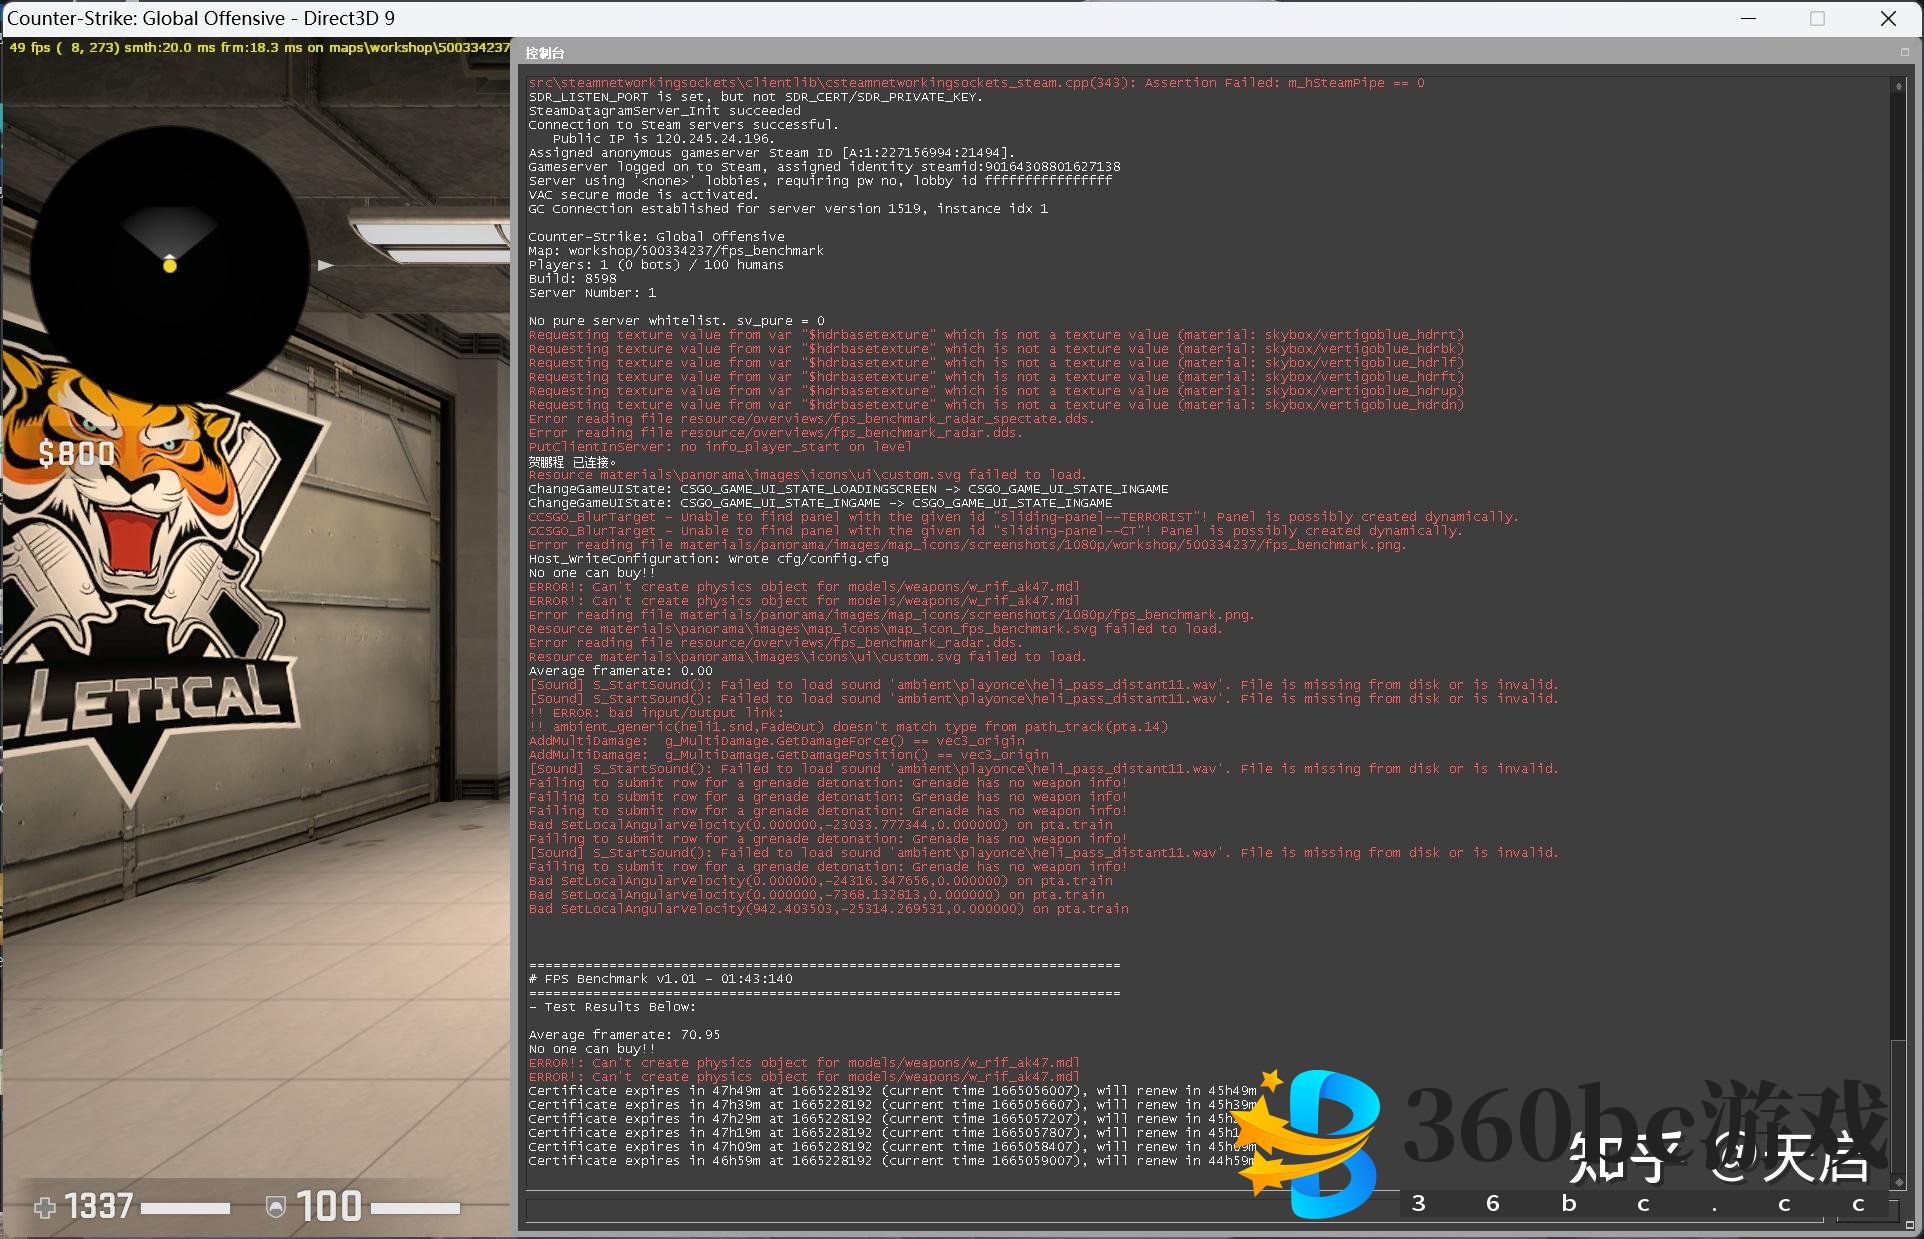Click the armor shield icon beside 100
The width and height of the screenshot is (1924, 1239).
[275, 1208]
